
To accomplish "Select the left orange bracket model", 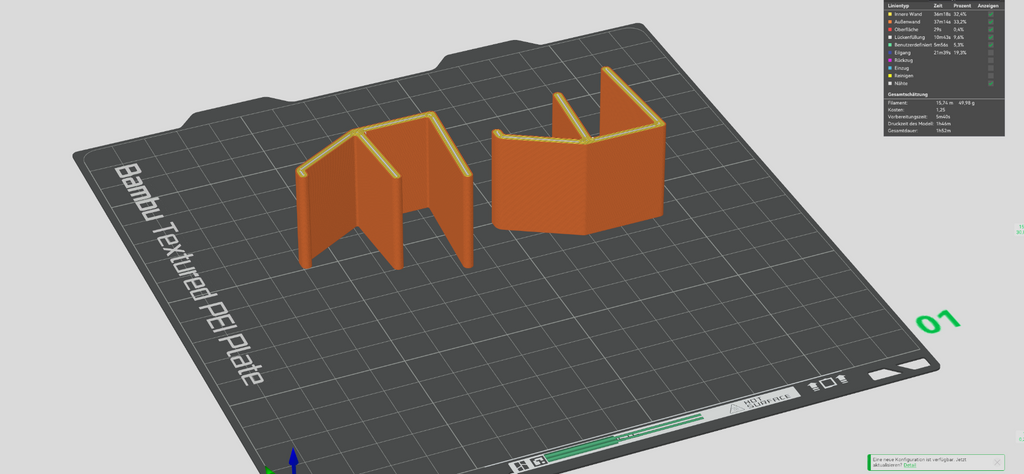I will point(385,189).
